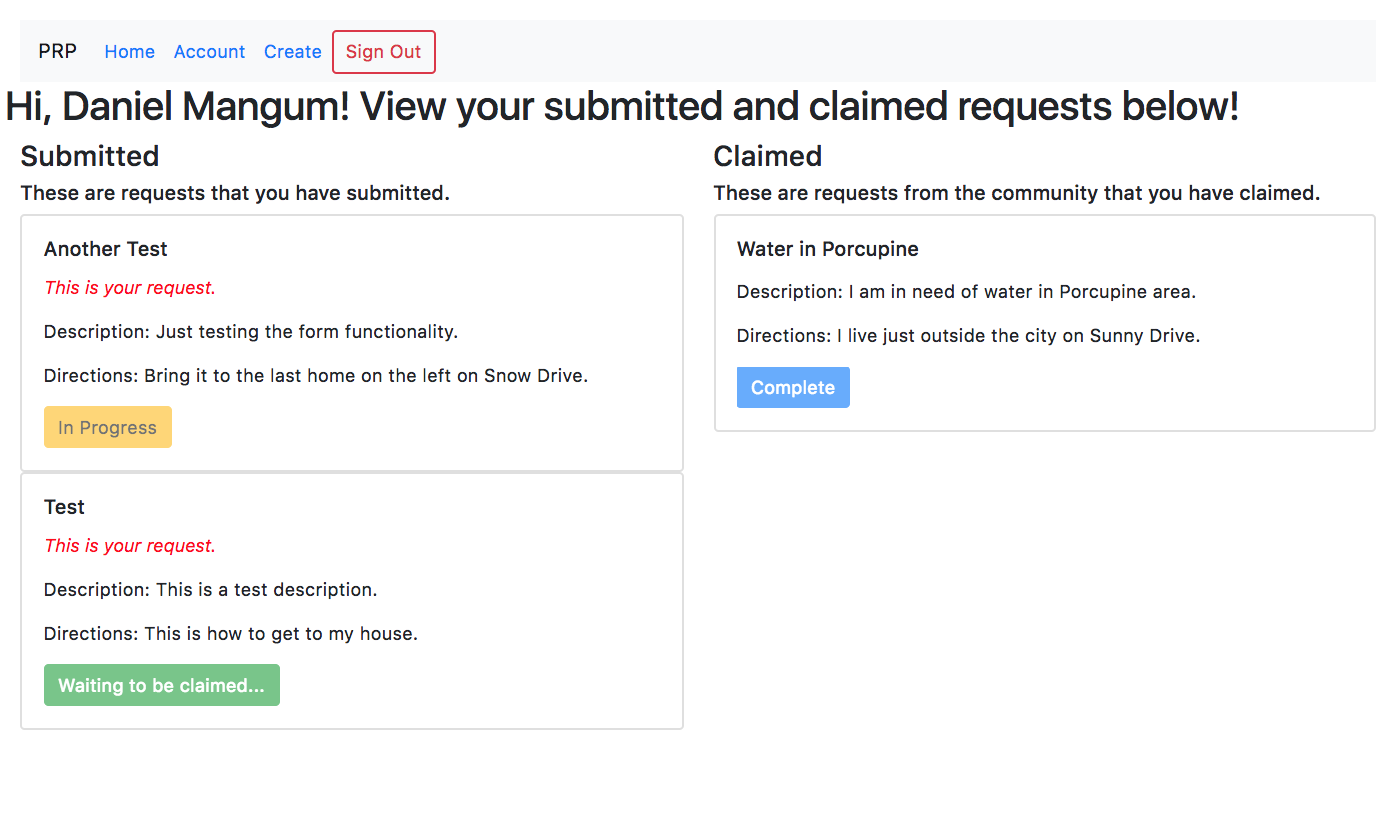
Task: Click the 'This is a test description' text
Action: pos(210,590)
